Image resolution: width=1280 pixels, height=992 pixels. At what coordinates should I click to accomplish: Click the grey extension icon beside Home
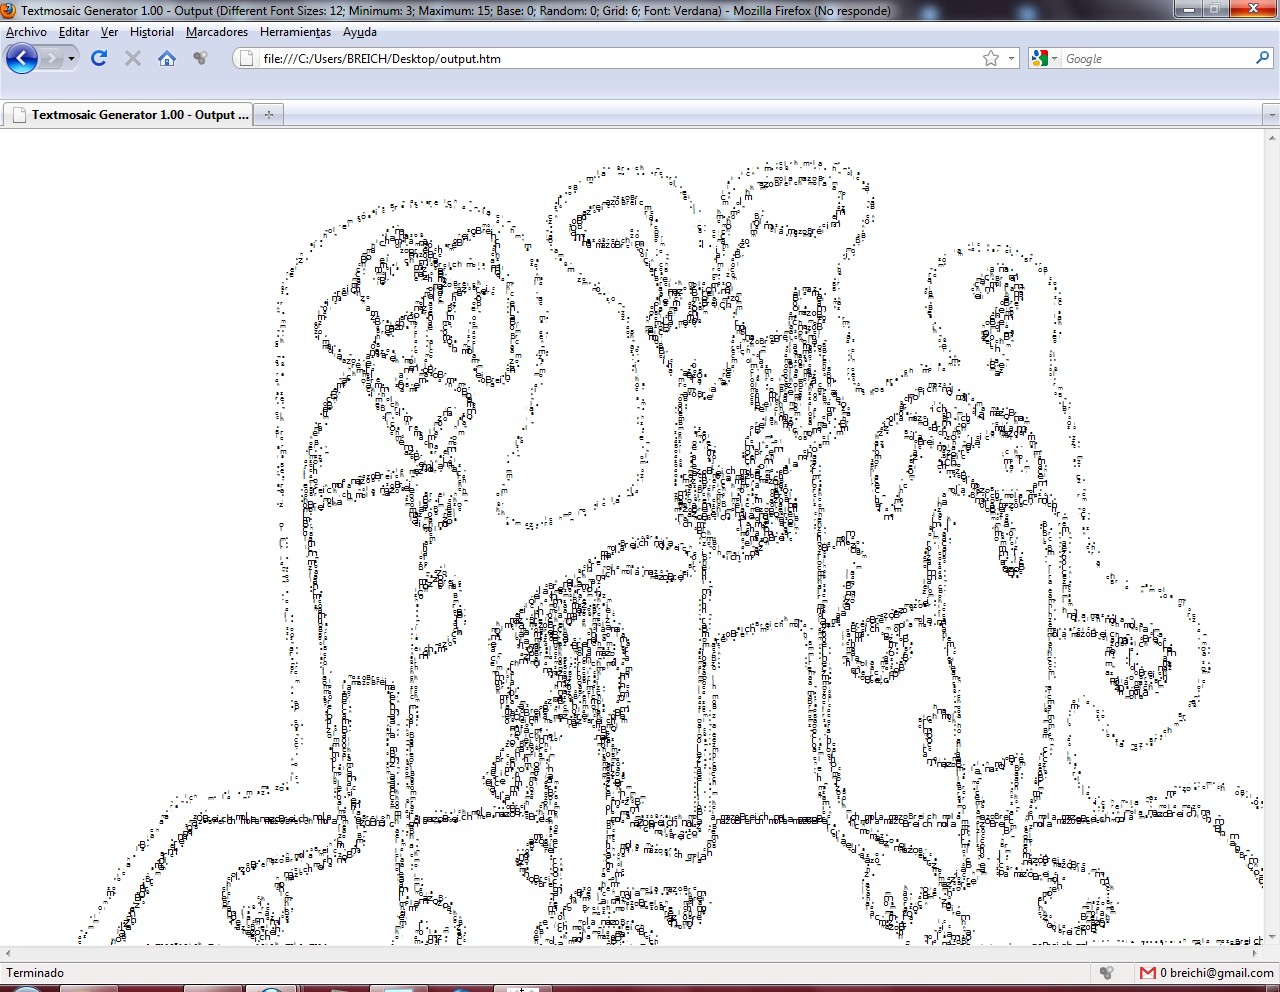pos(200,58)
